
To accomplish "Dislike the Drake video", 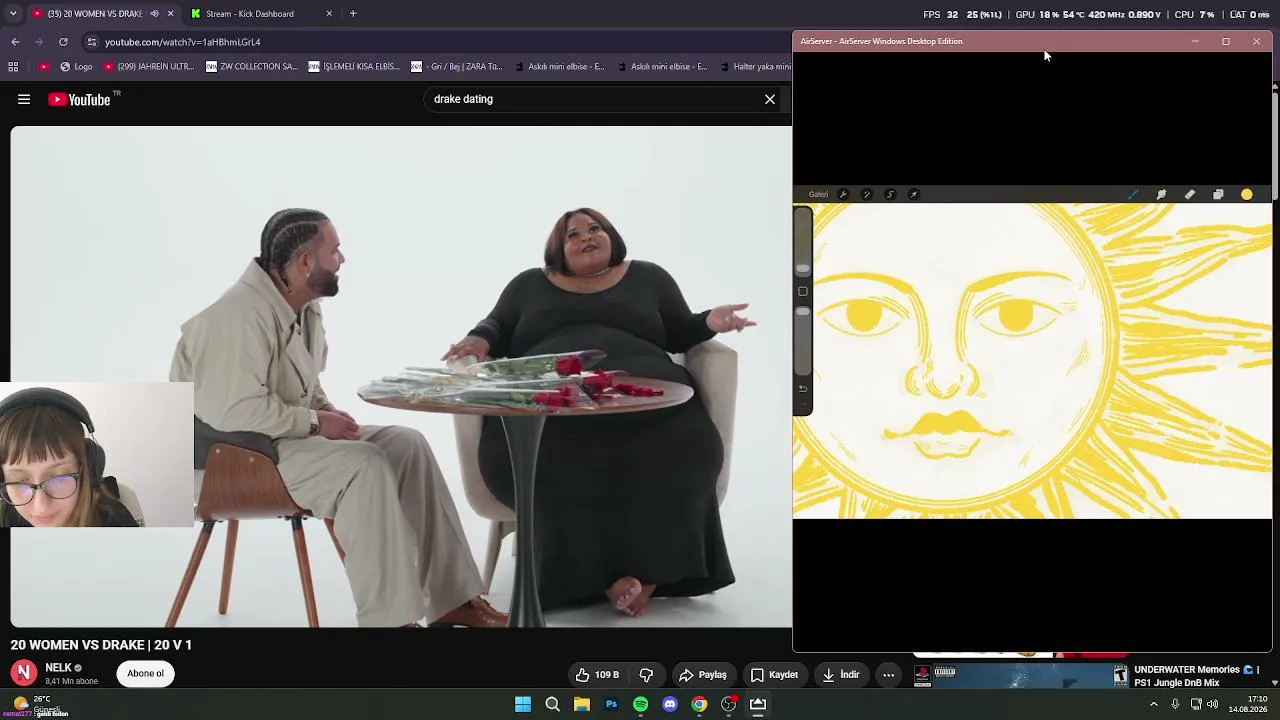I will pos(646,675).
